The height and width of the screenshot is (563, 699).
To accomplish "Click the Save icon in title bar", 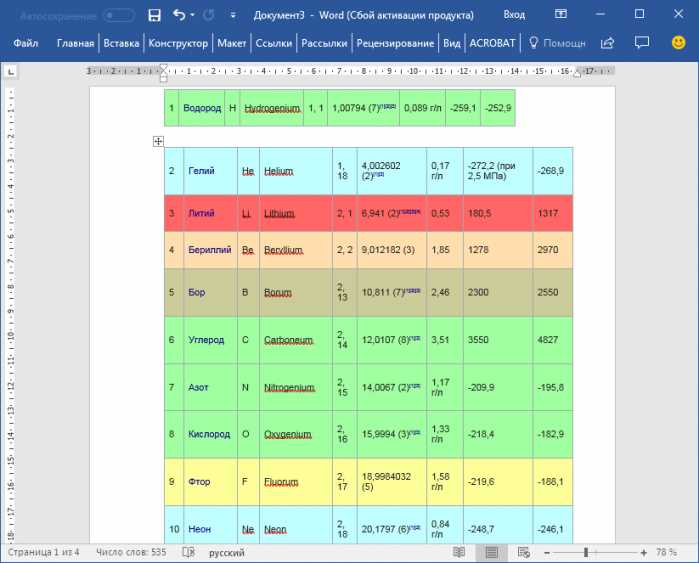I will (x=154, y=16).
